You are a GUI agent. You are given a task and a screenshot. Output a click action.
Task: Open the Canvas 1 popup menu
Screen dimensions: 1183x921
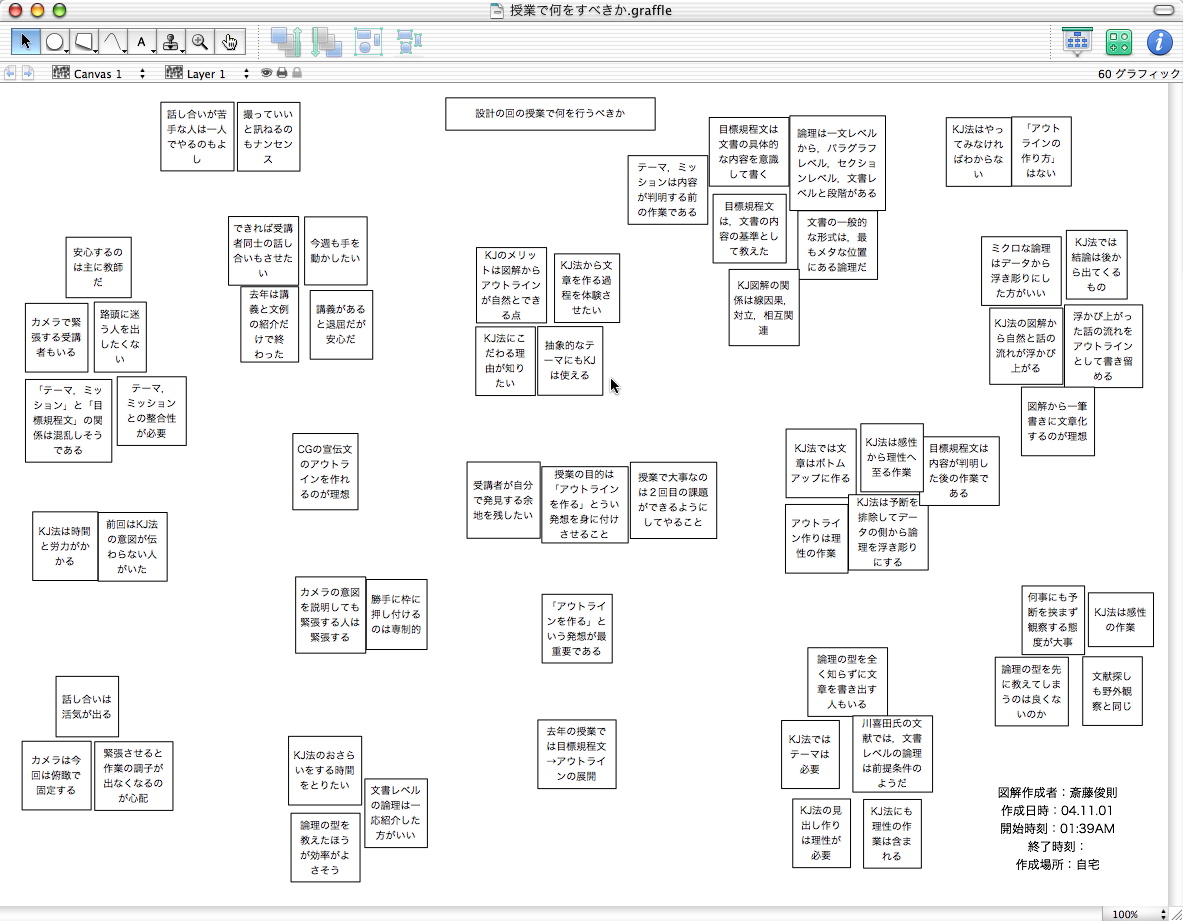(x=99, y=74)
